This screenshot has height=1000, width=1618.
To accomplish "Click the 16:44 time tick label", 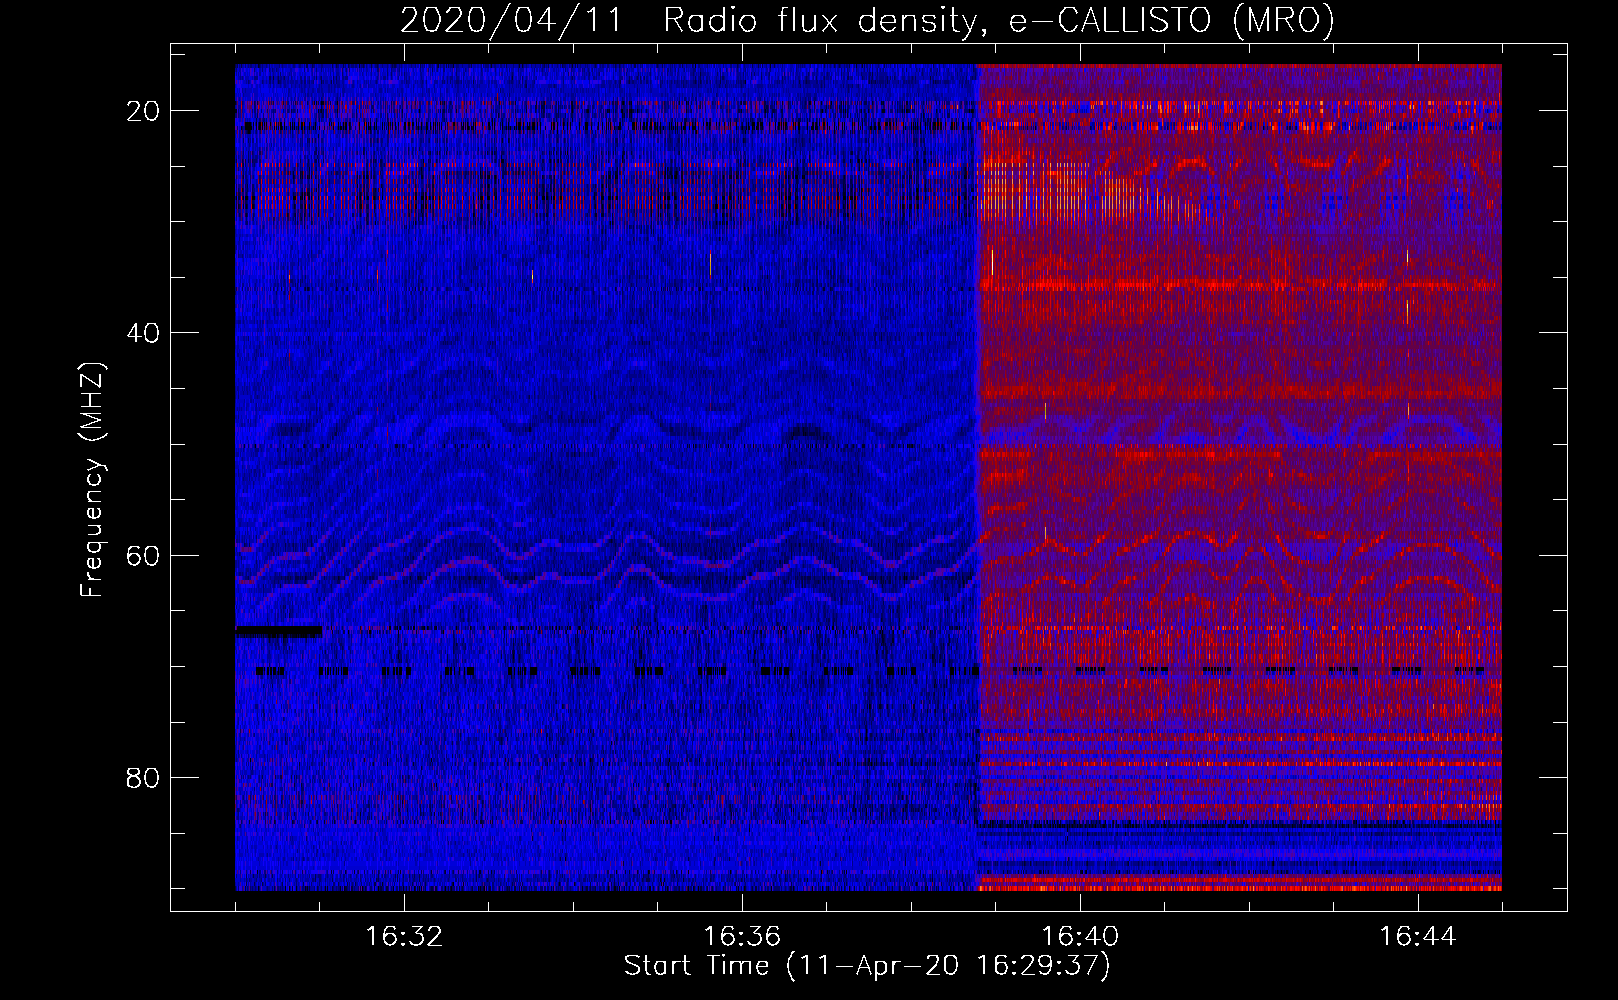I will [x=1418, y=937].
